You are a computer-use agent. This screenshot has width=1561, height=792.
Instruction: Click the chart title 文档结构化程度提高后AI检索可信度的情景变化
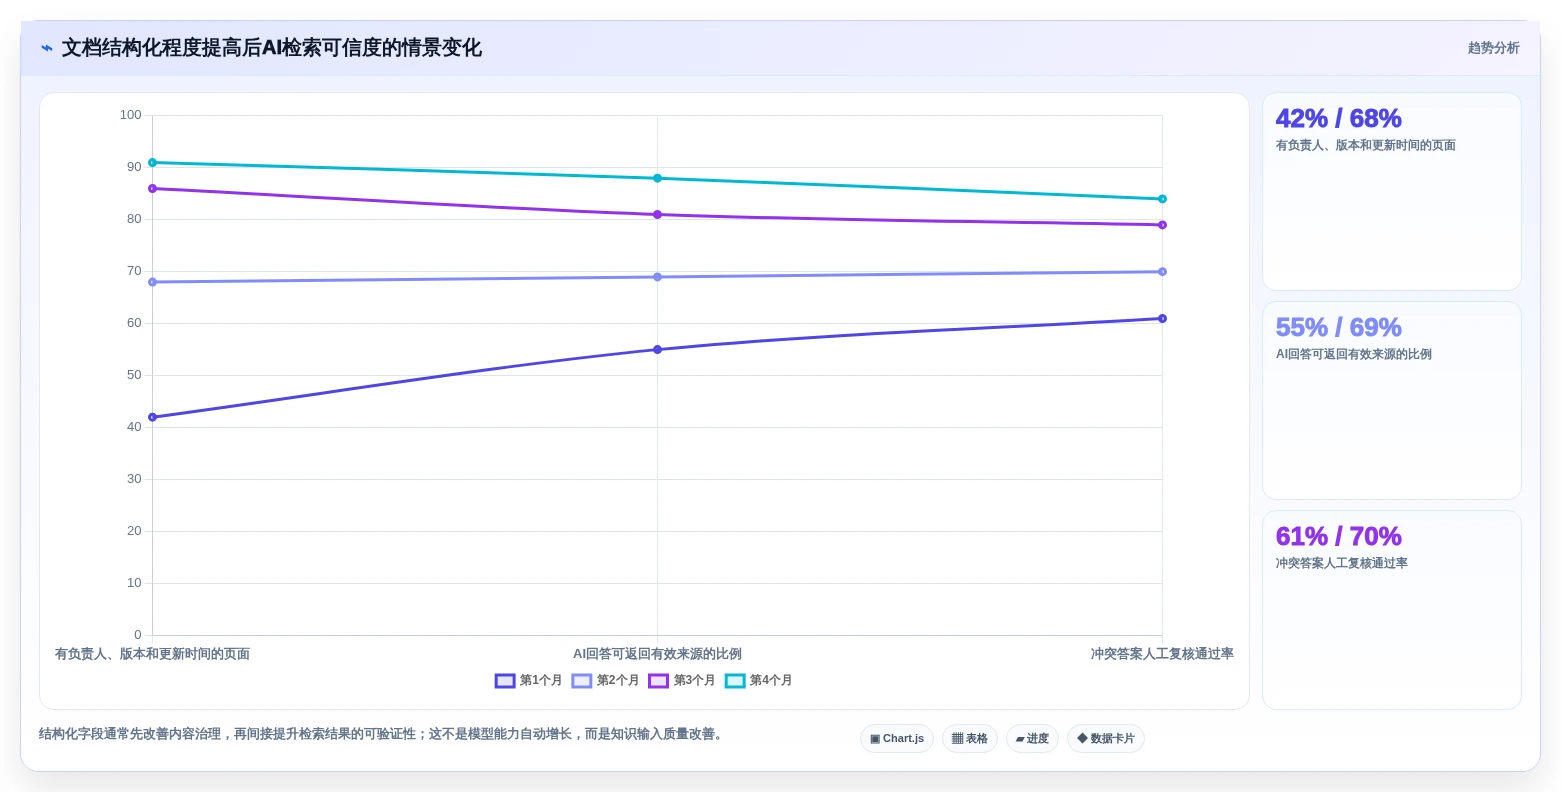coord(272,48)
